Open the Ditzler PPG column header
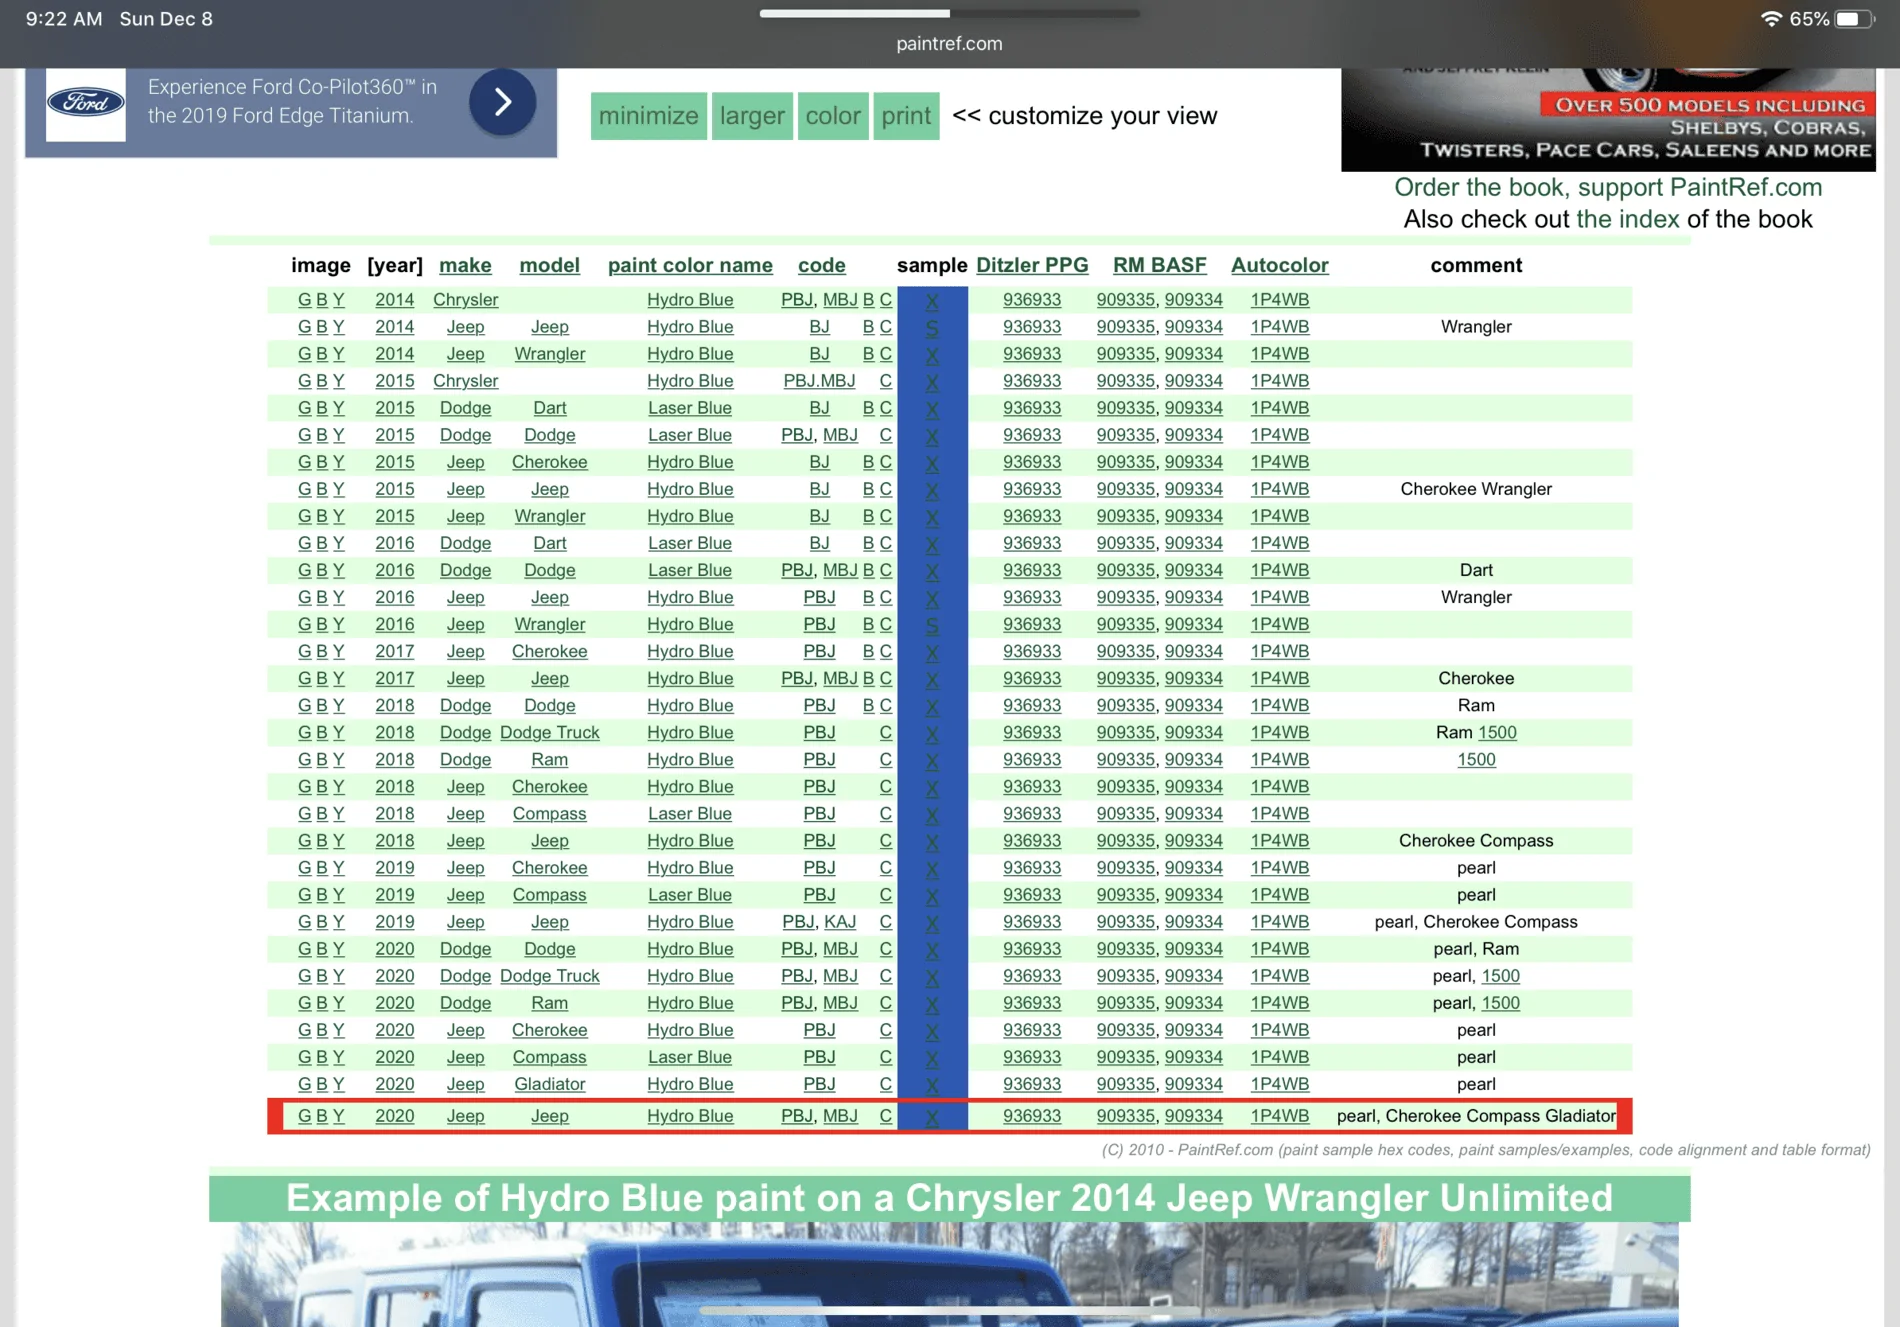Screen dimensions: 1900x1327 coord(1032,265)
